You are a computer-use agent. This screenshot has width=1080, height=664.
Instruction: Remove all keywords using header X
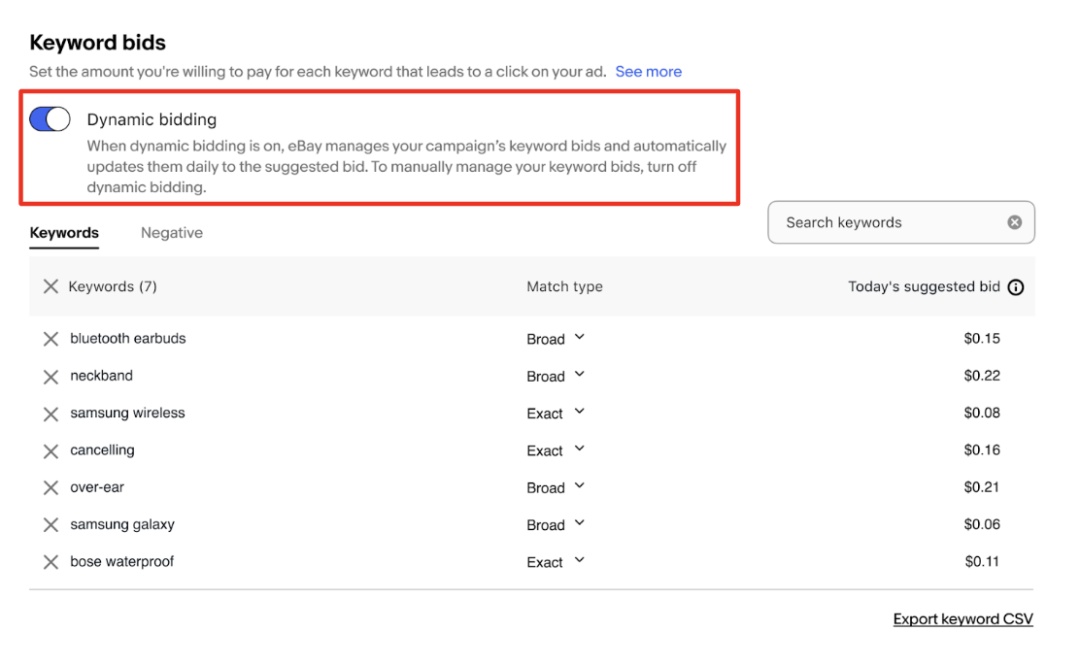pyautogui.click(x=50, y=287)
